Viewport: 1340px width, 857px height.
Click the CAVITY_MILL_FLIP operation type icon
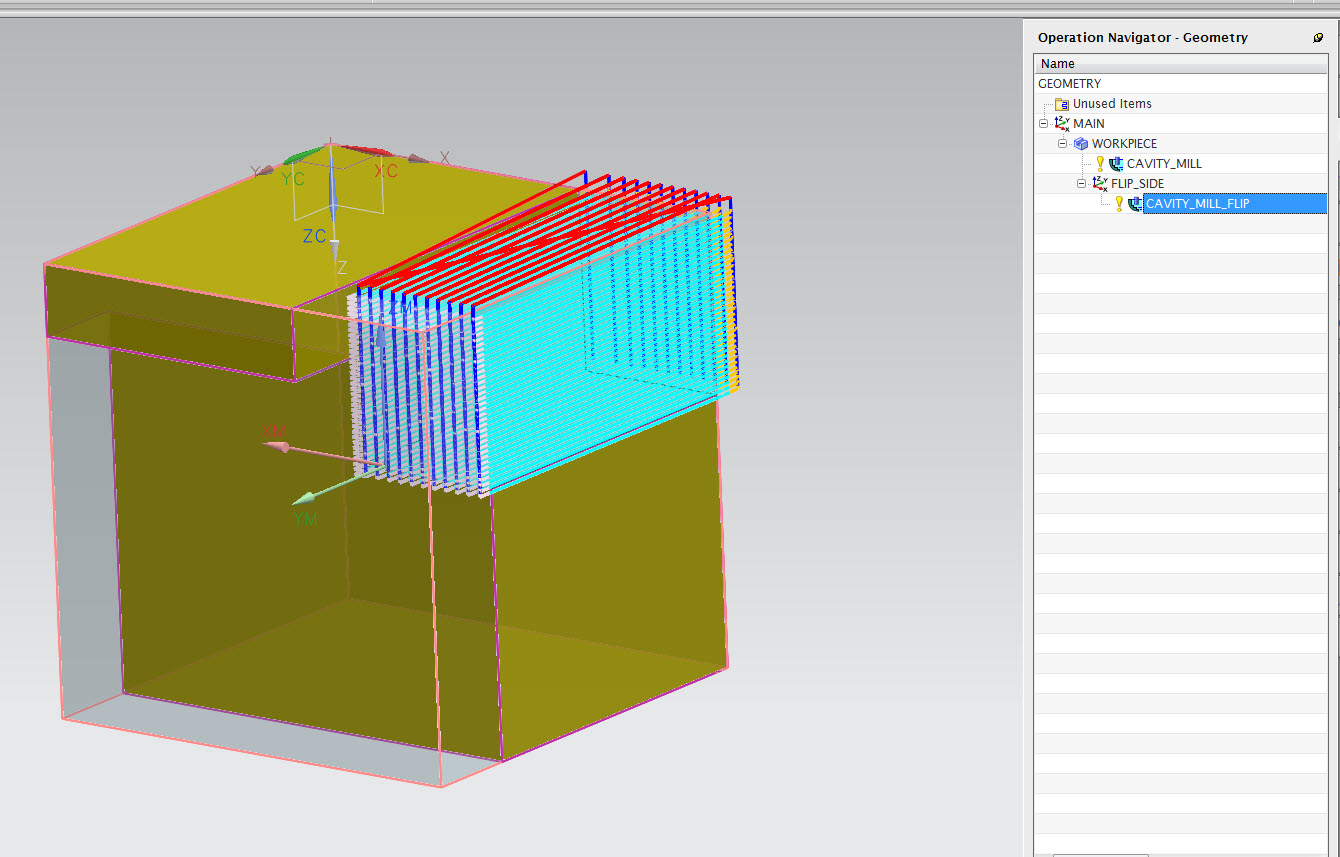[x=1135, y=204]
